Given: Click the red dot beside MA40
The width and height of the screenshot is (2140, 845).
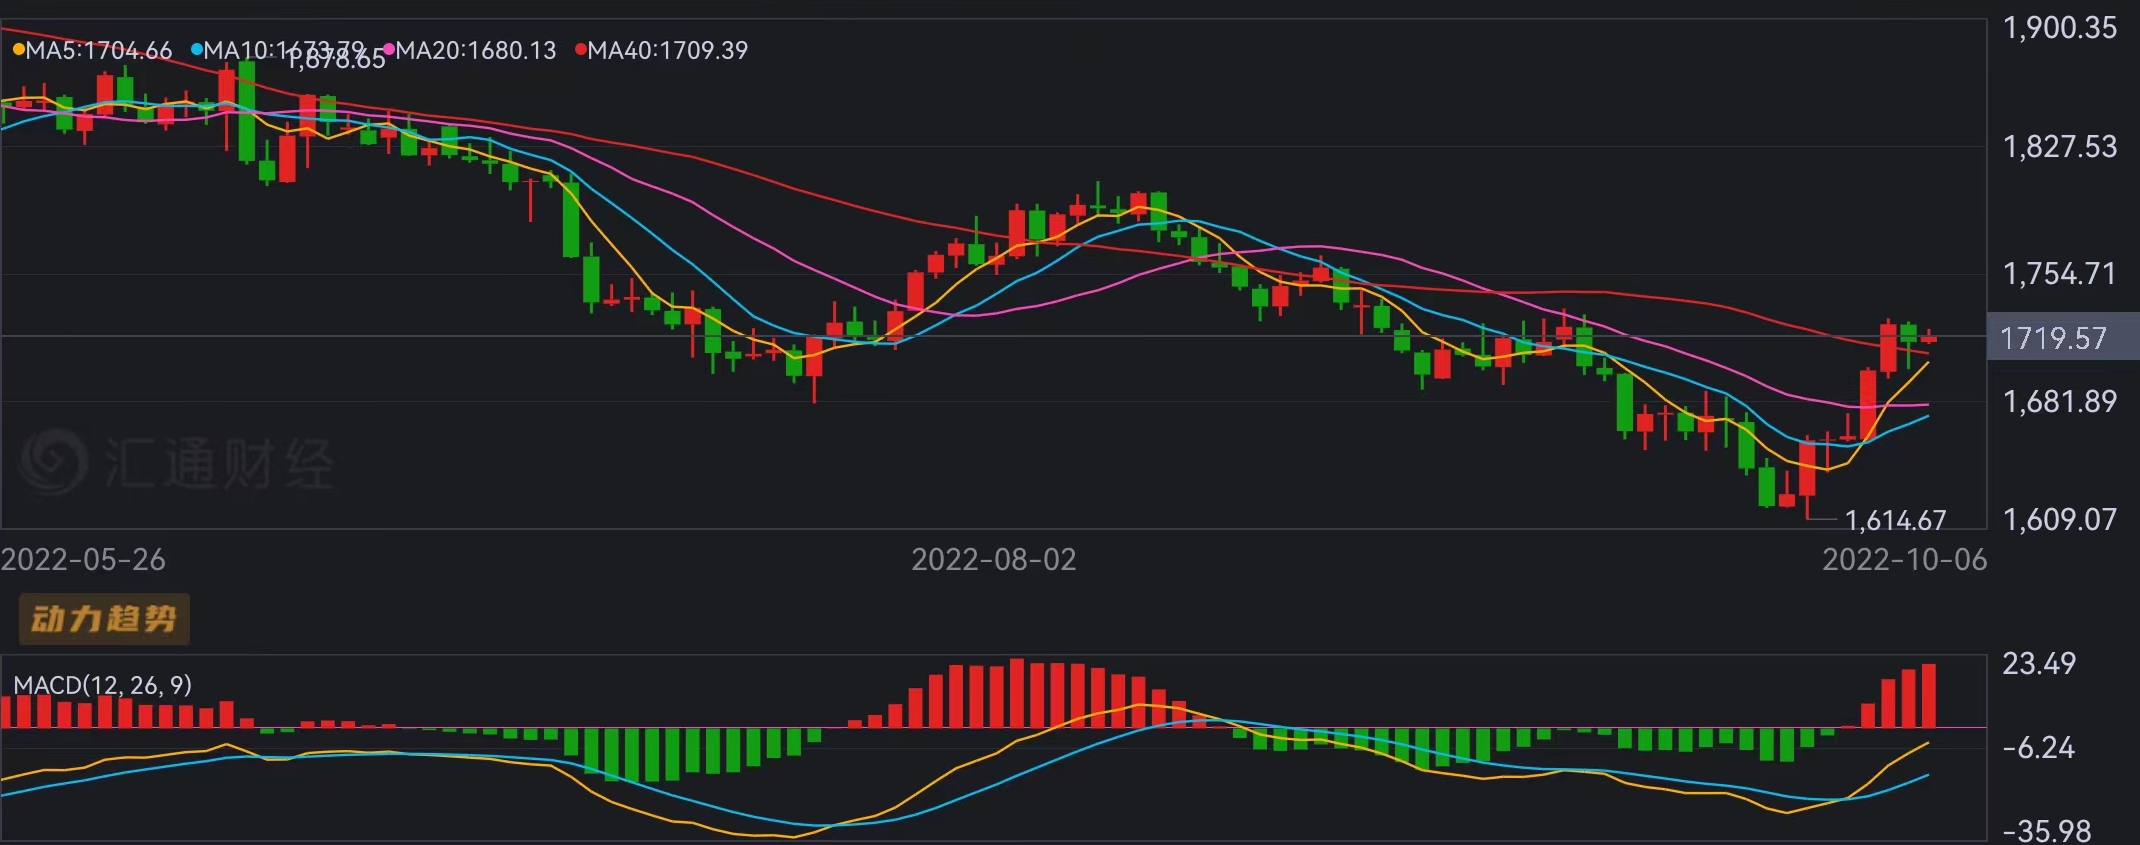Looking at the screenshot, I should coord(580,50).
